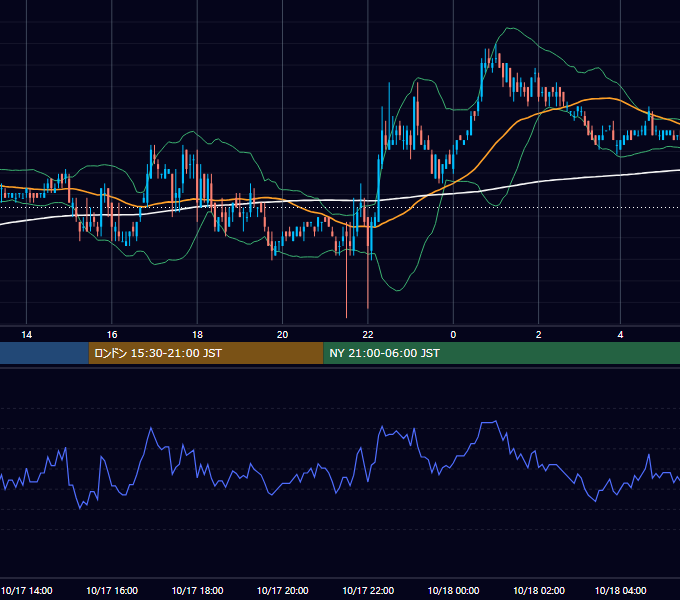Select the blue session bar before ロンドン

click(44, 353)
